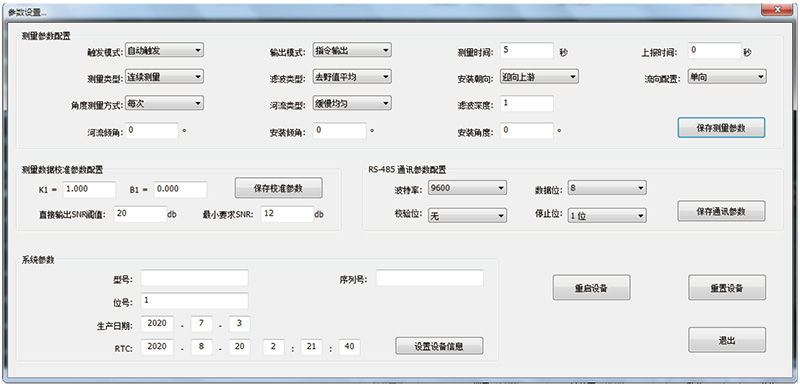Expand the 波特率 9600 dropdown
This screenshot has height=386, width=800.
pos(467,188)
